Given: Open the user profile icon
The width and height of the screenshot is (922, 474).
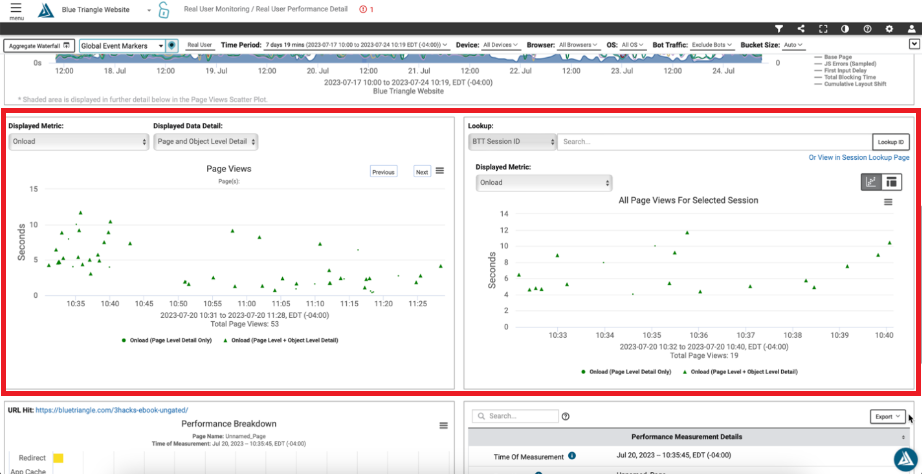Looking at the screenshot, I should pyautogui.click(x=910, y=28).
